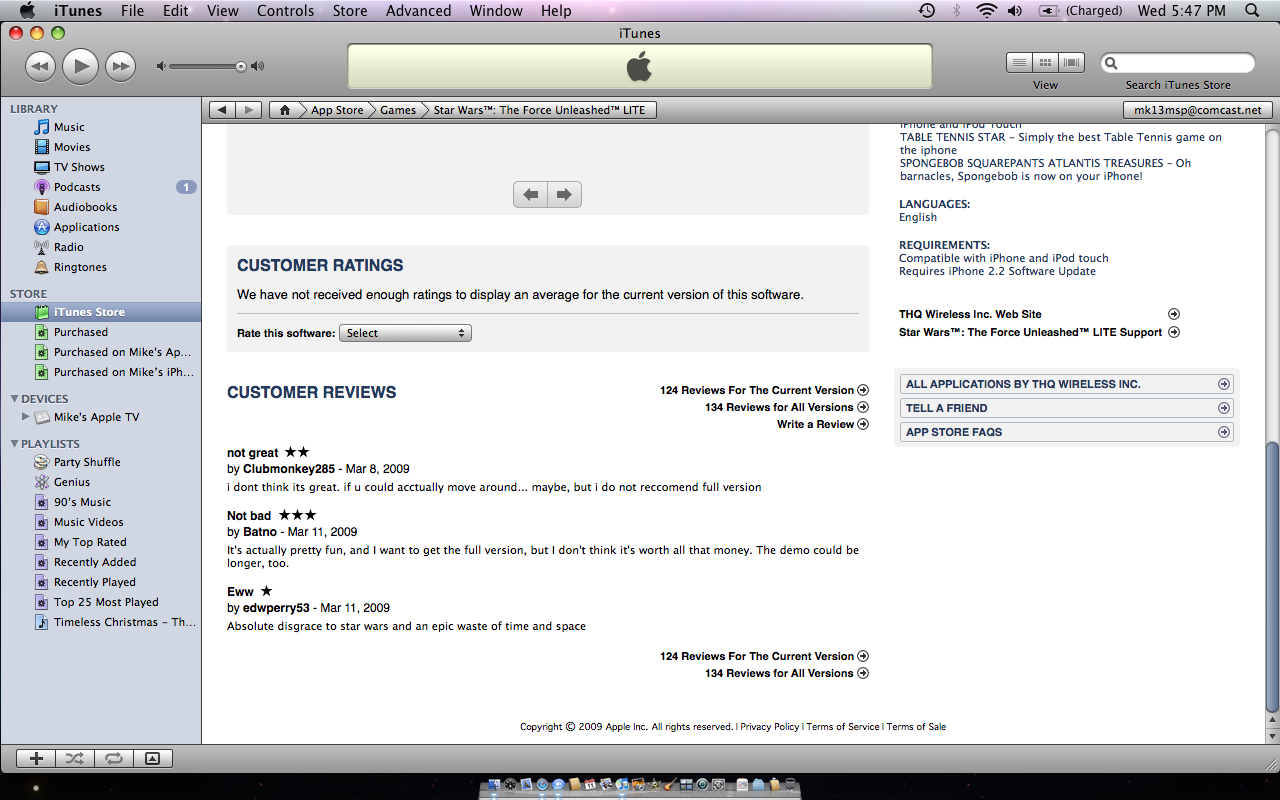1280x800 pixels.
Task: Open the Advanced menu
Action: [418, 11]
